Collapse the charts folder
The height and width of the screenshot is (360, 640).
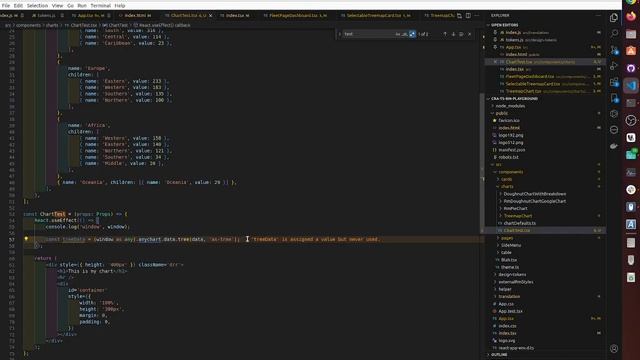[507, 187]
